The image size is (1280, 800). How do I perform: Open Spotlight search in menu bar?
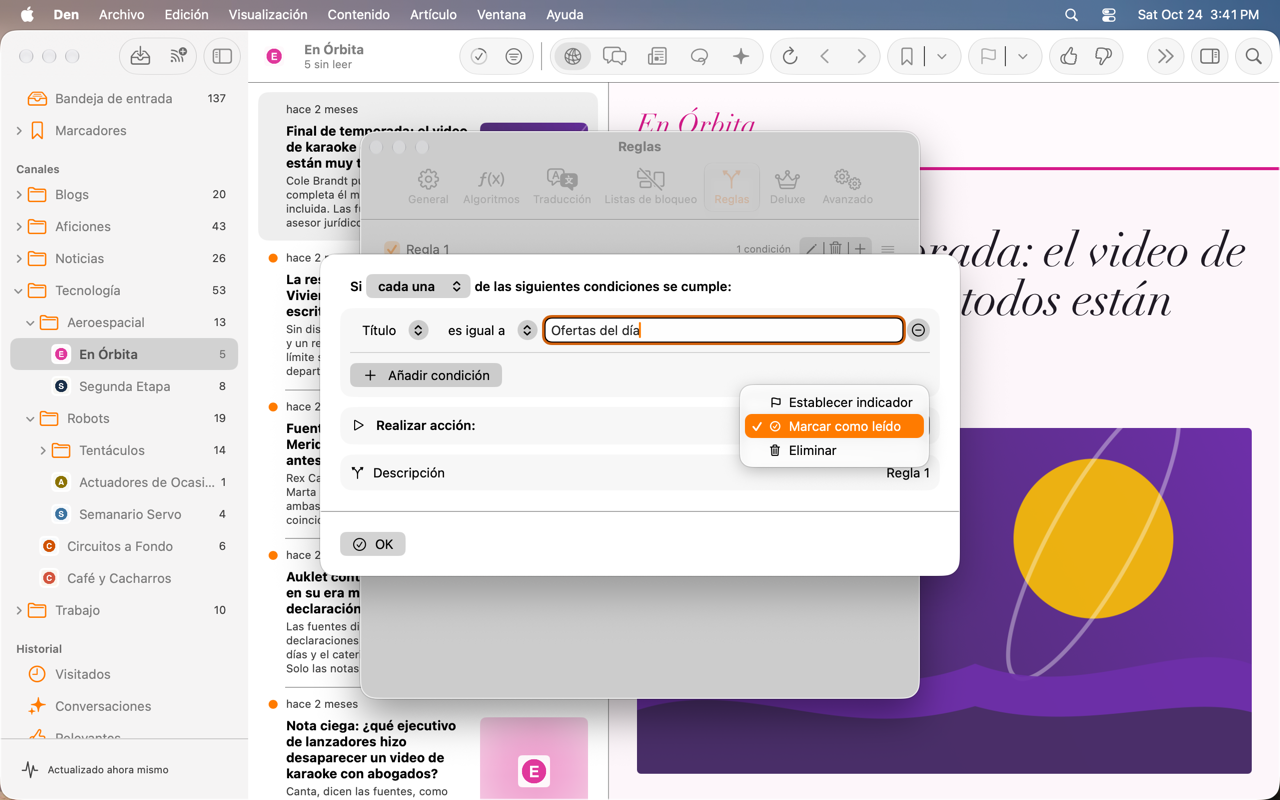point(1071,15)
